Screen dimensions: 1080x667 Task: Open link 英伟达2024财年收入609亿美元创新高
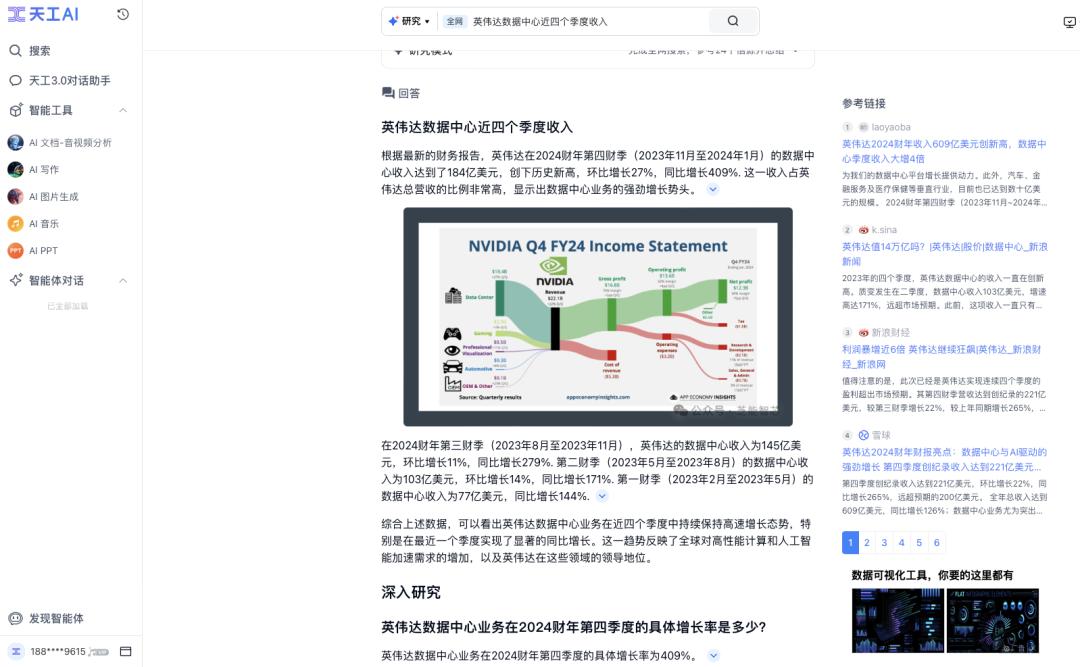(x=944, y=151)
